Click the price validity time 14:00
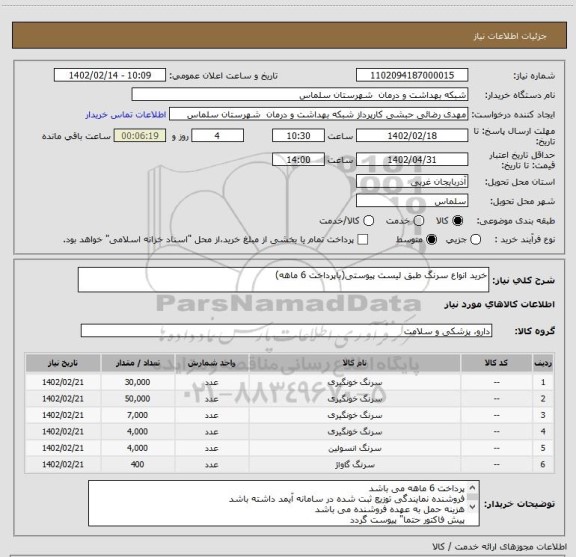The image size is (576, 557). coord(298,160)
